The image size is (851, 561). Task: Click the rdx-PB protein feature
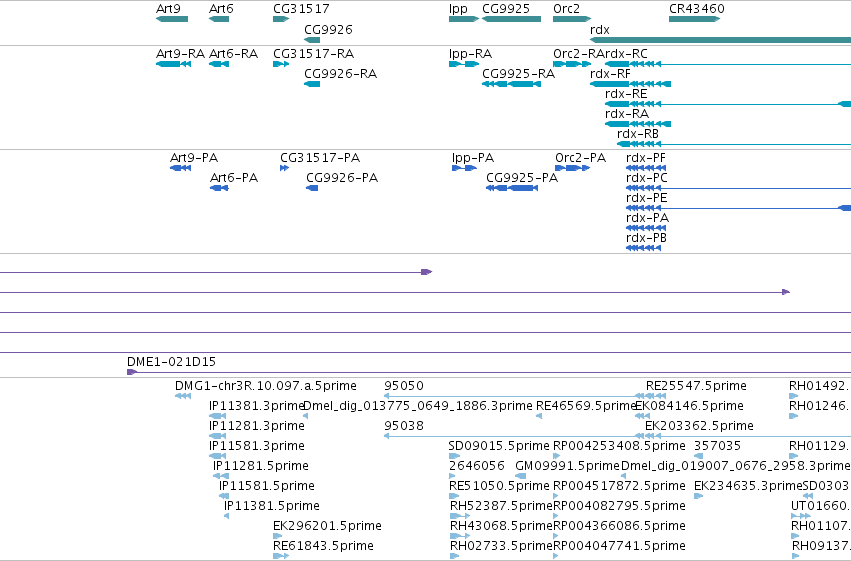643,248
